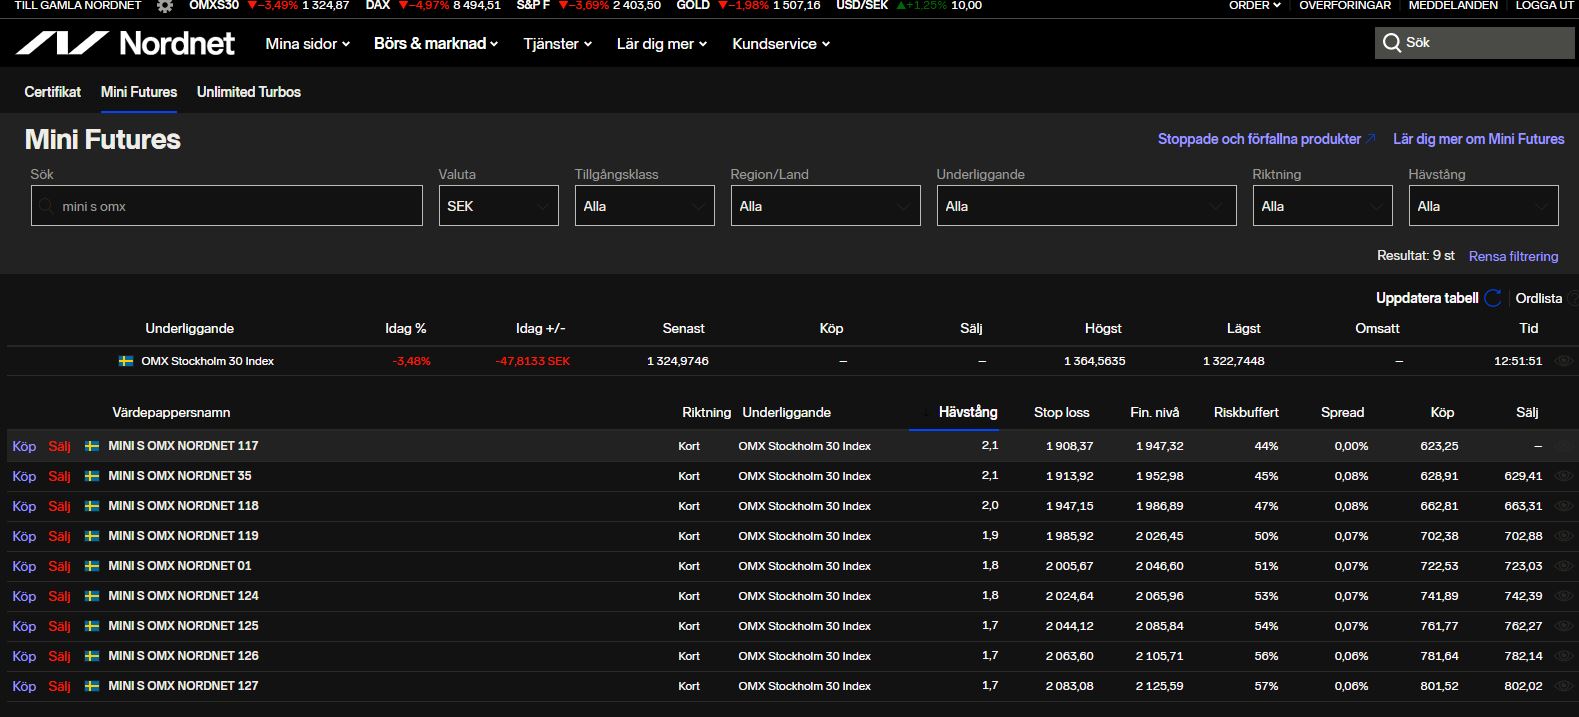Toggle eye icon on MINI S OMX NORDNET 127 row
This screenshot has width=1579, height=717.
[x=1564, y=686]
